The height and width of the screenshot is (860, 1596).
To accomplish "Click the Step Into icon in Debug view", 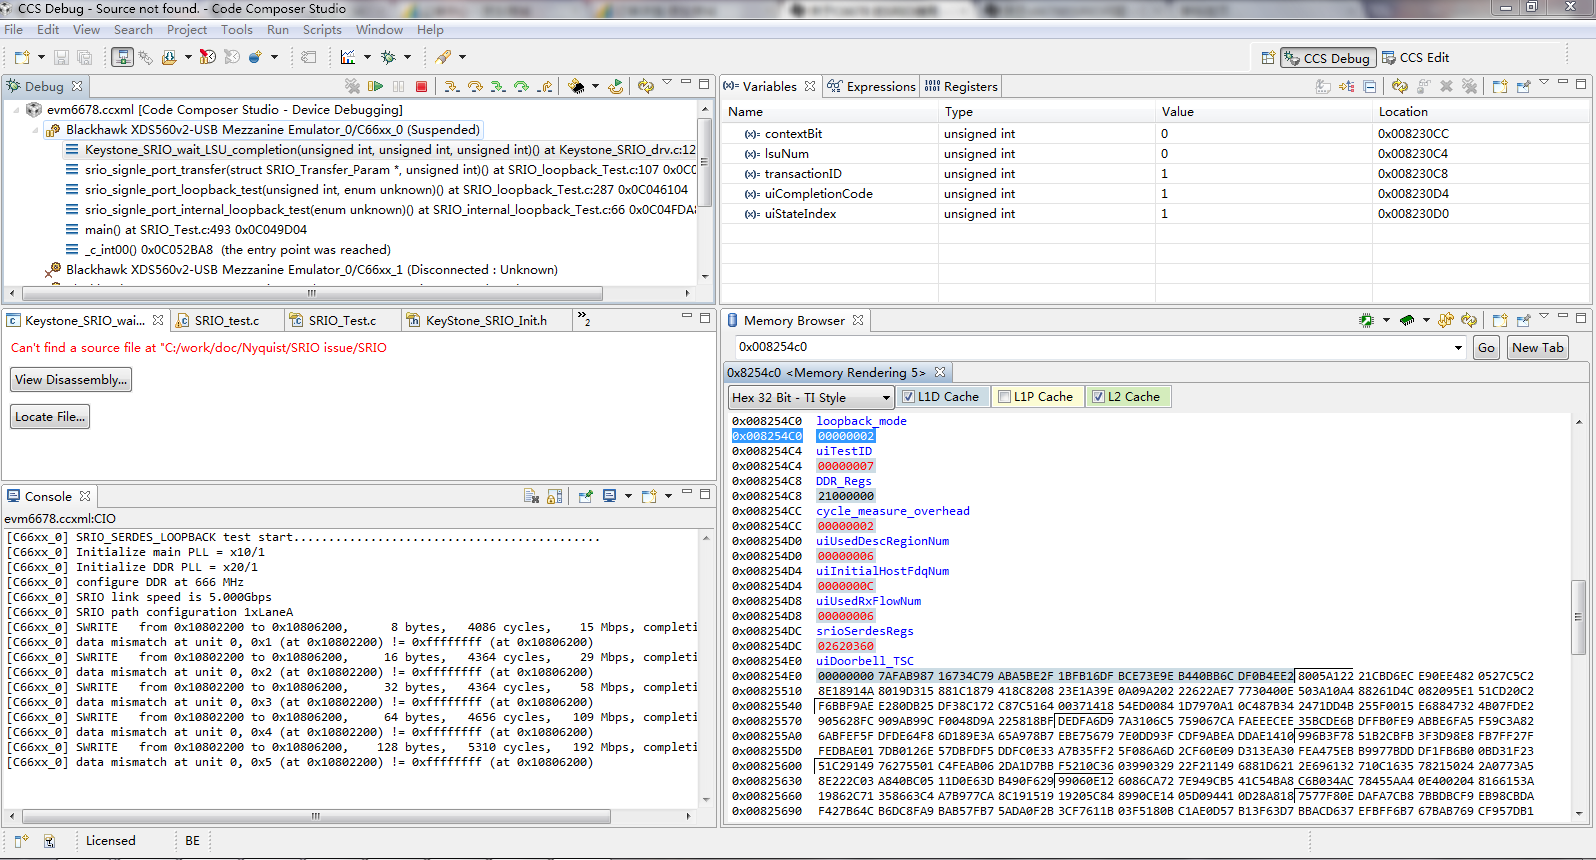I will click(x=452, y=87).
